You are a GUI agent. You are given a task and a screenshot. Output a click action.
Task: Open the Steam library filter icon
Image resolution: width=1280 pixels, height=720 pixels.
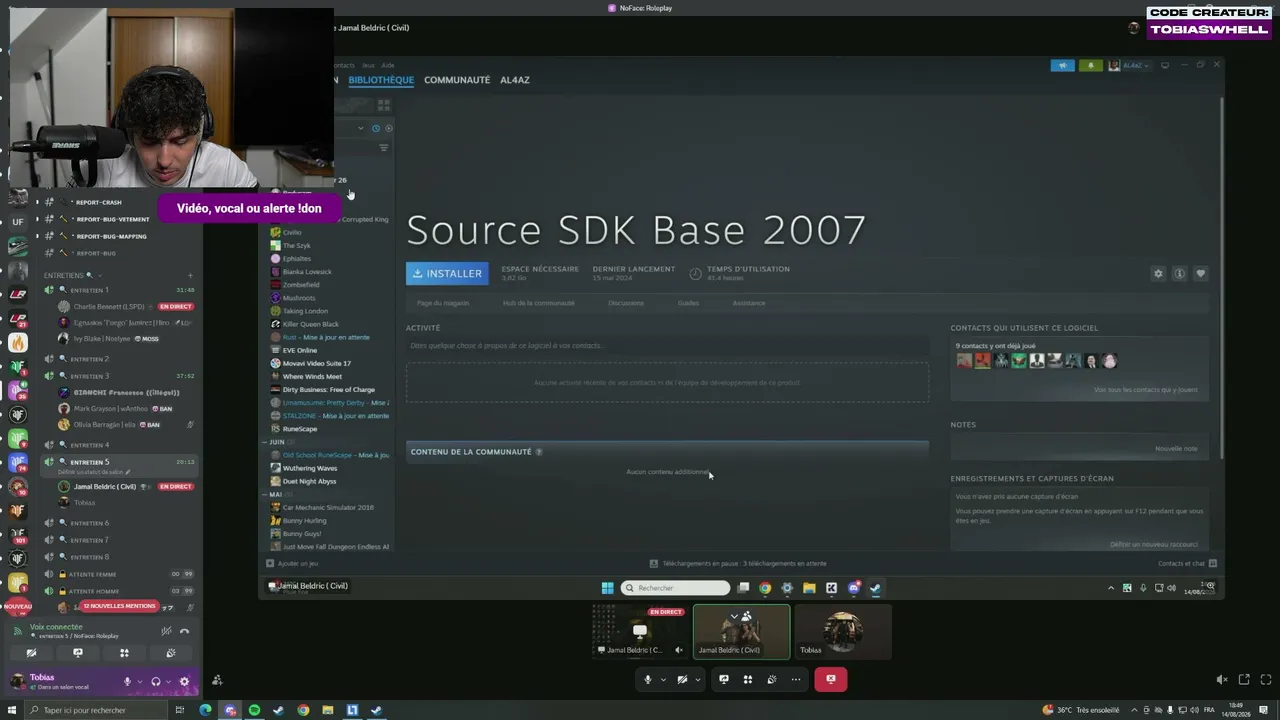coord(383,148)
